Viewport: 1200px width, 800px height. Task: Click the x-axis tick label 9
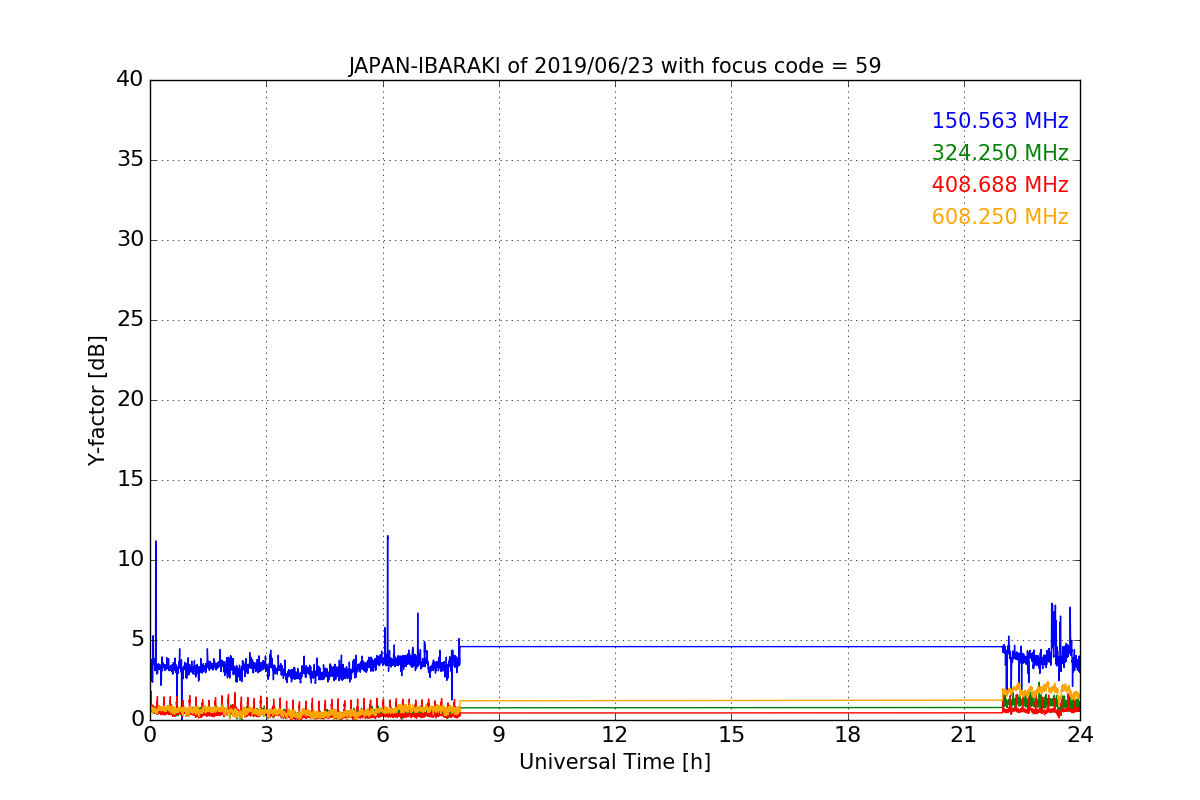pyautogui.click(x=499, y=734)
